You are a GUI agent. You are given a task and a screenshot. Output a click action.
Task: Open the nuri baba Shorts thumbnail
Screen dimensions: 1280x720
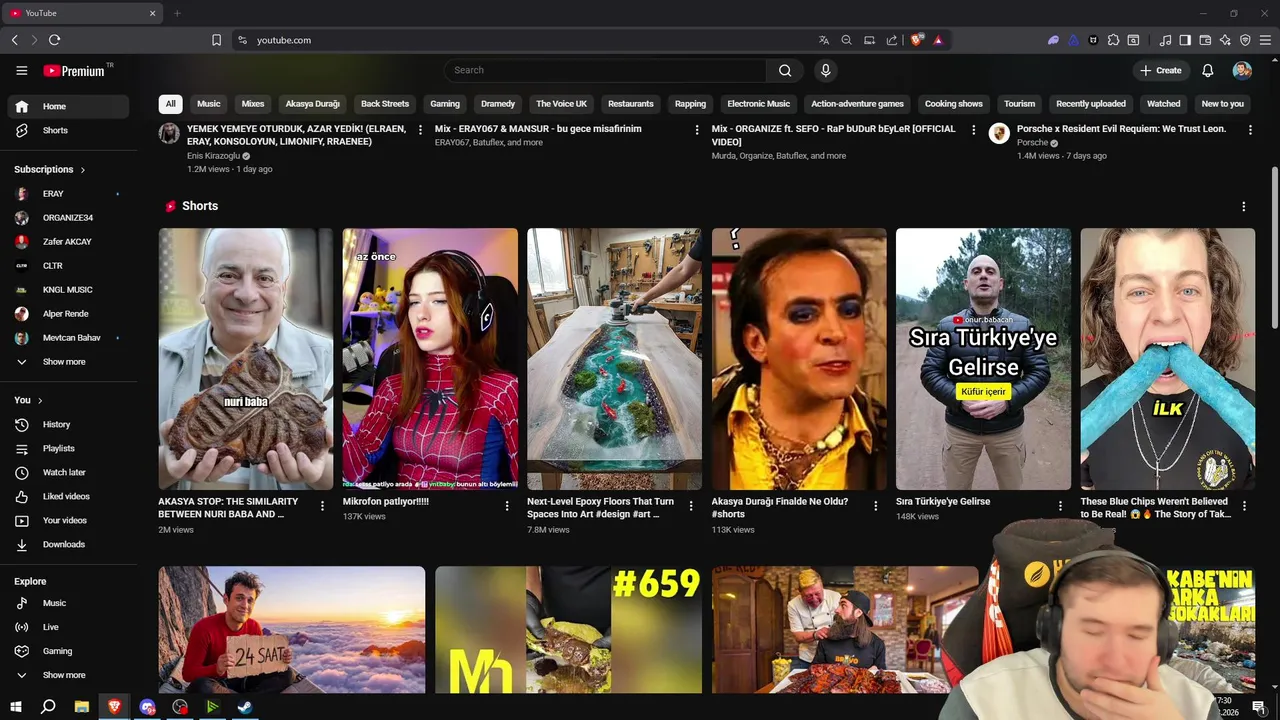(246, 359)
